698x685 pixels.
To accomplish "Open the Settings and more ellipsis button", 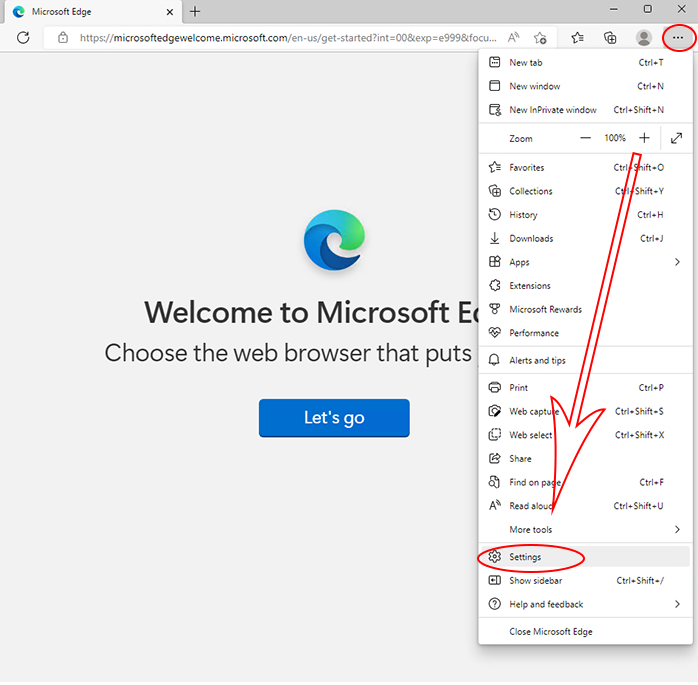I will pos(678,38).
